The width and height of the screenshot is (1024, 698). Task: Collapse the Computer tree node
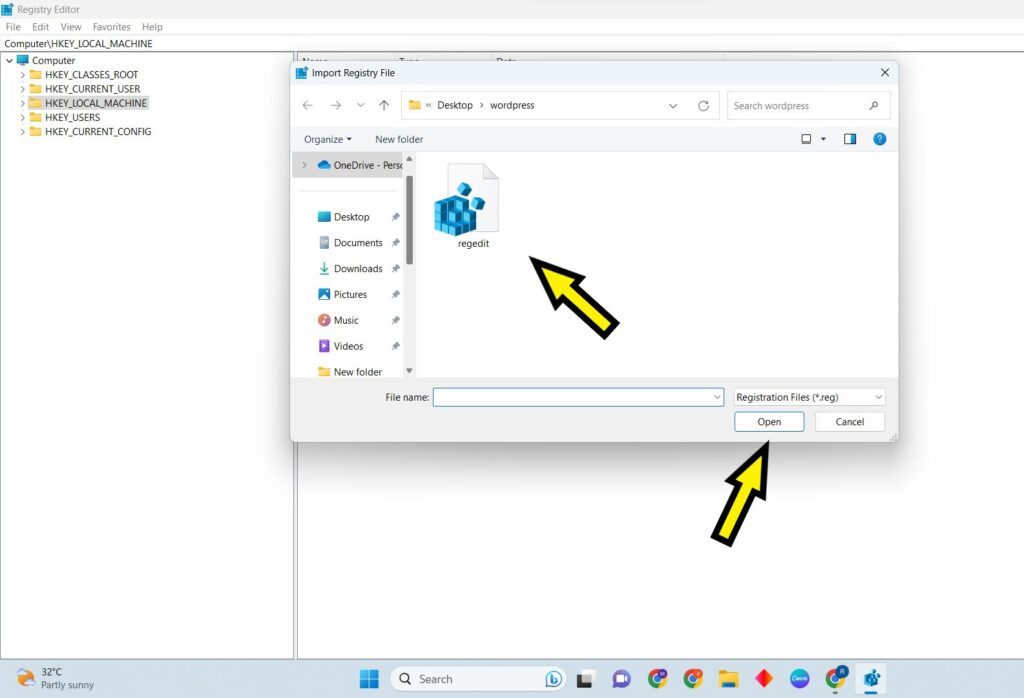(8, 60)
